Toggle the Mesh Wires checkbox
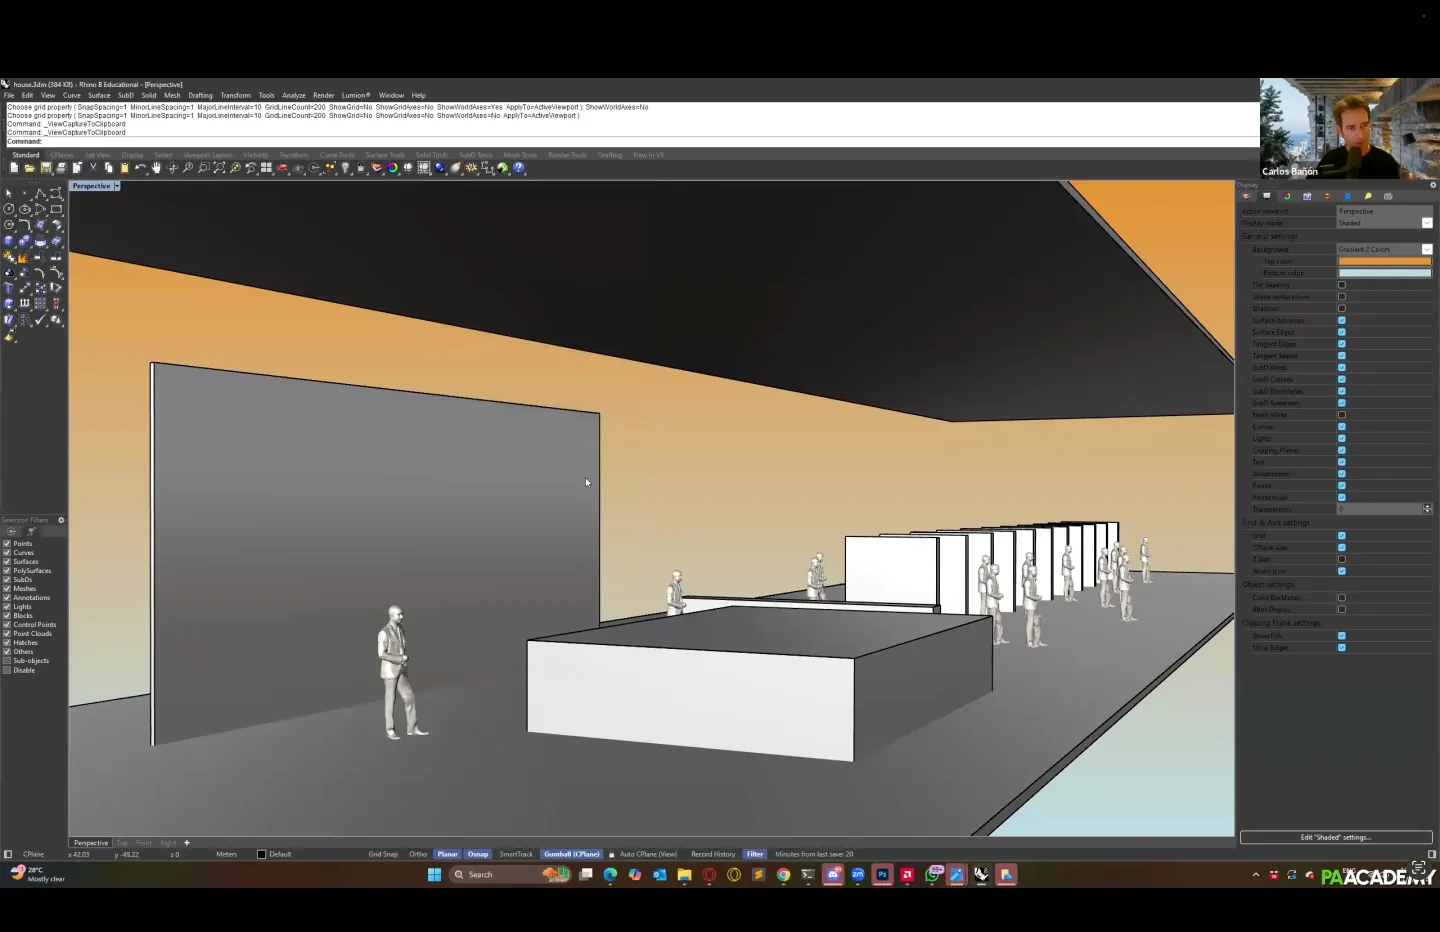1440x932 pixels. (x=1342, y=415)
